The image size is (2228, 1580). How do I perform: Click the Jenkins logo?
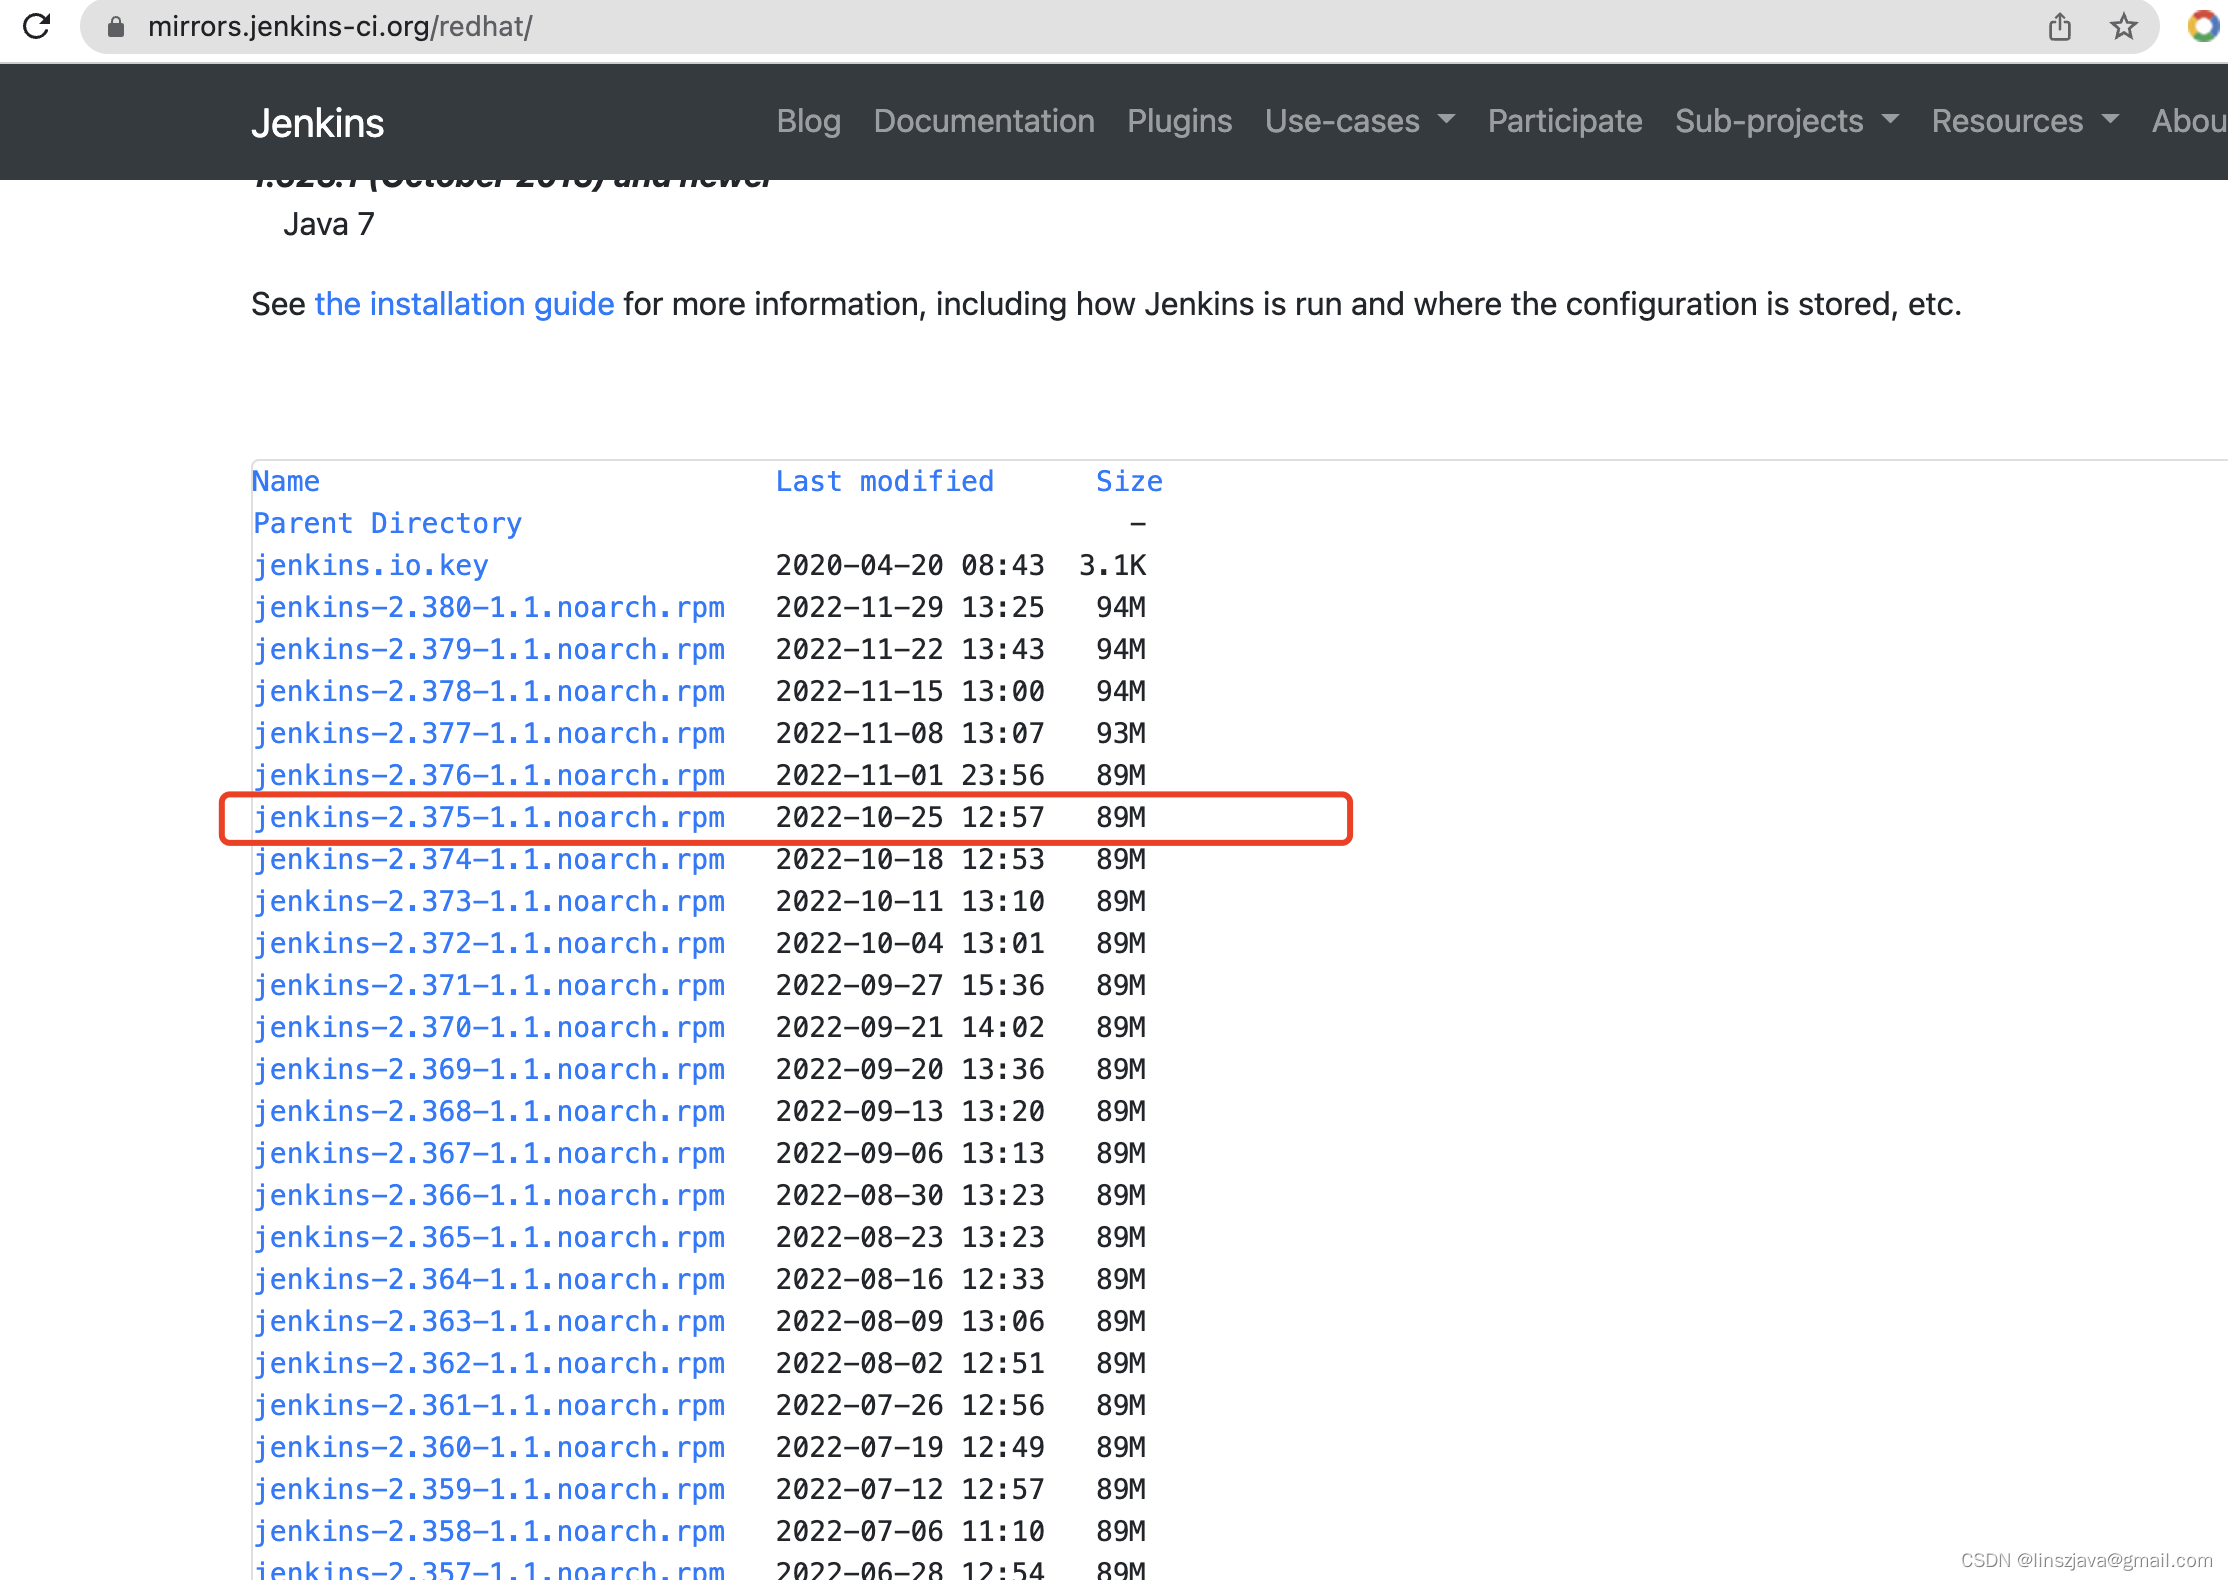point(317,122)
